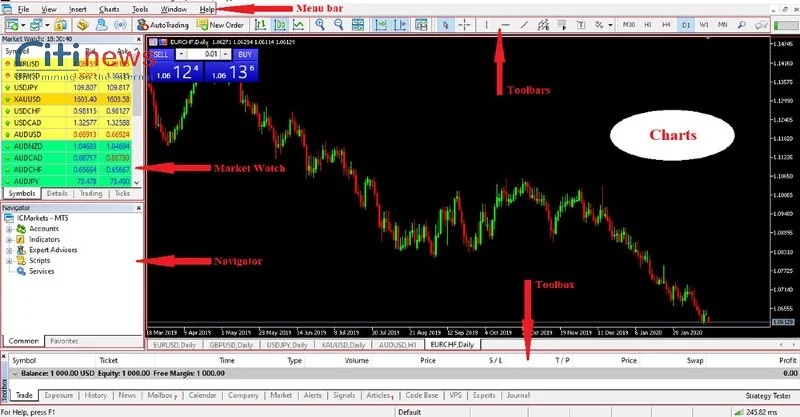Open the Insert menu

[x=78, y=9]
